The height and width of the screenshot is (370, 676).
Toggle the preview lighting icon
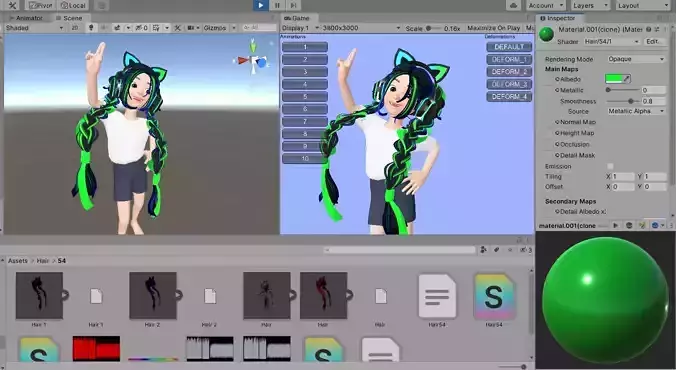642,226
